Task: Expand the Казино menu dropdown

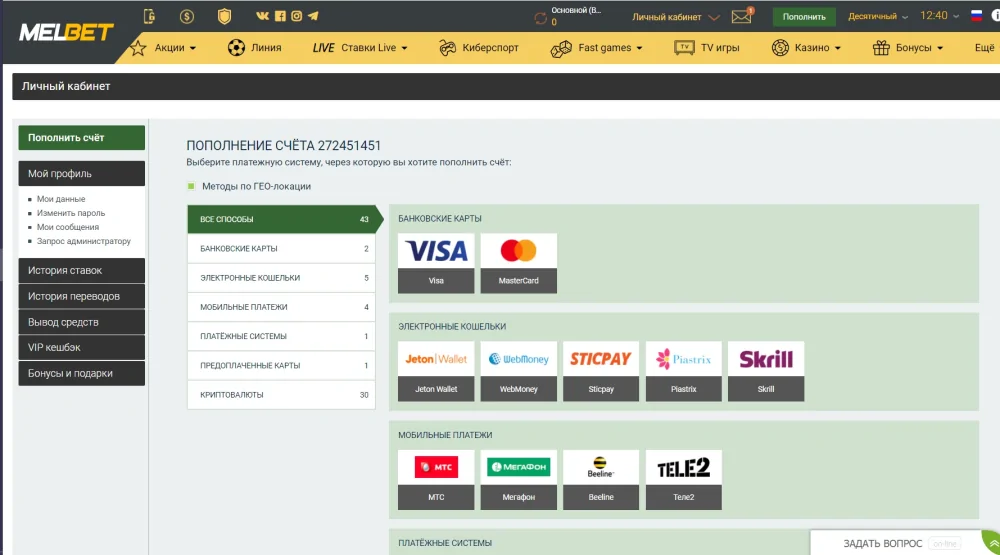Action: click(806, 48)
